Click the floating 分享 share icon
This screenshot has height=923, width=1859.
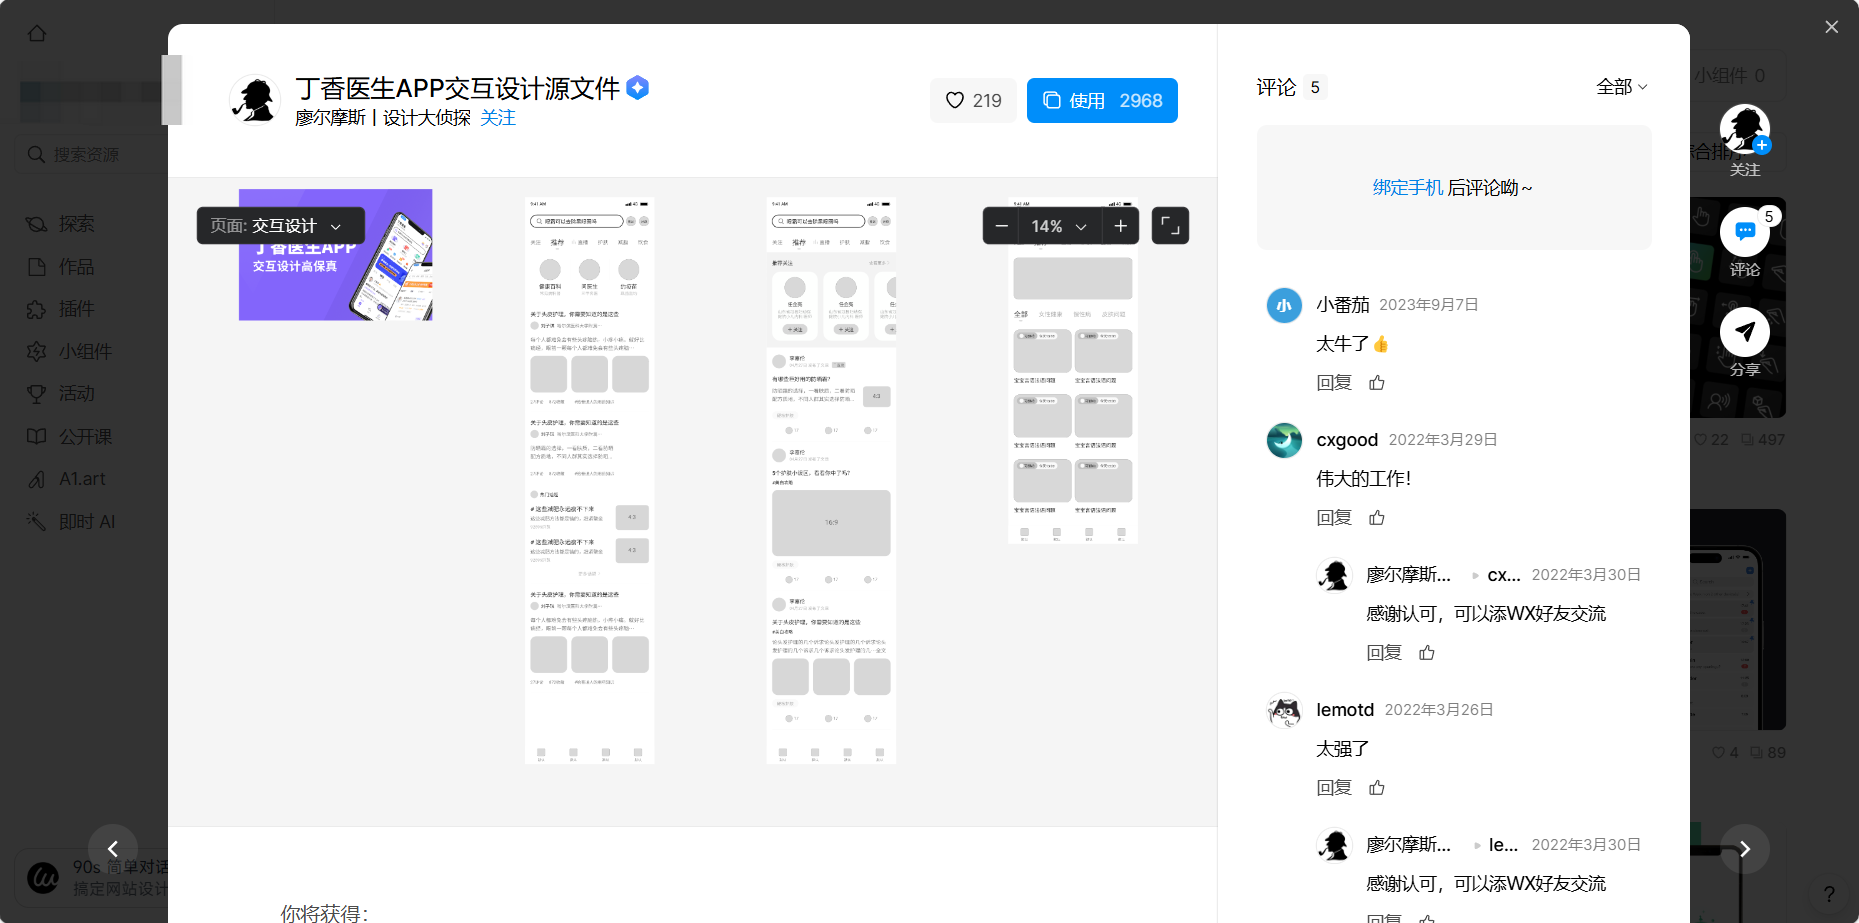point(1745,332)
